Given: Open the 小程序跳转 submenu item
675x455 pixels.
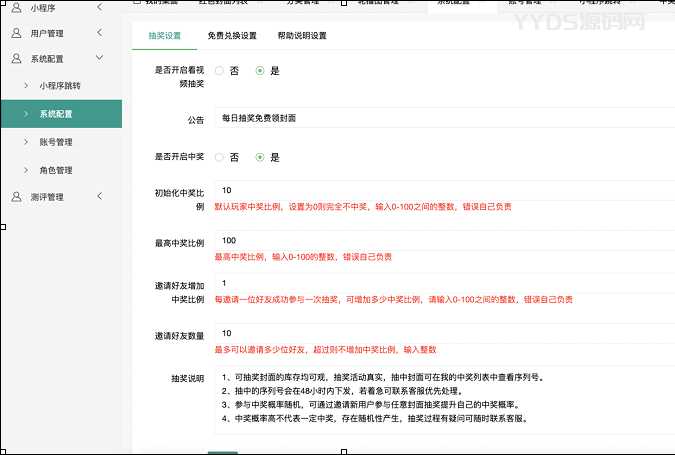Looking at the screenshot, I should tap(60, 86).
